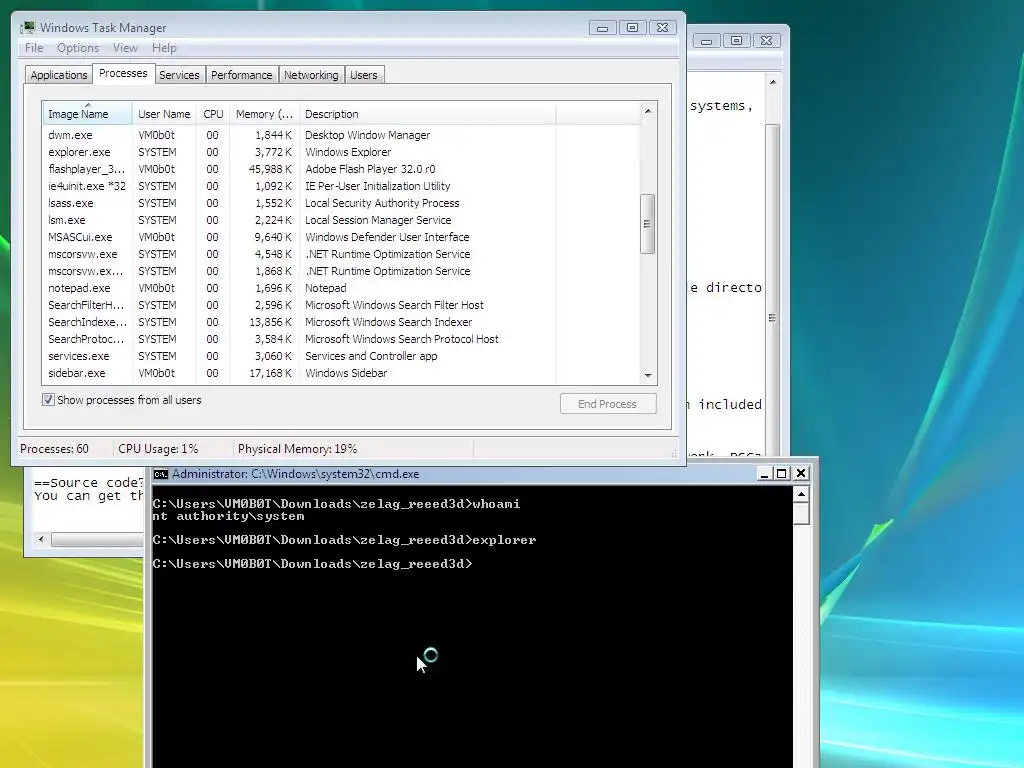Maximize the Task Manager window
Screen dimensions: 1024x768
[x=632, y=27]
